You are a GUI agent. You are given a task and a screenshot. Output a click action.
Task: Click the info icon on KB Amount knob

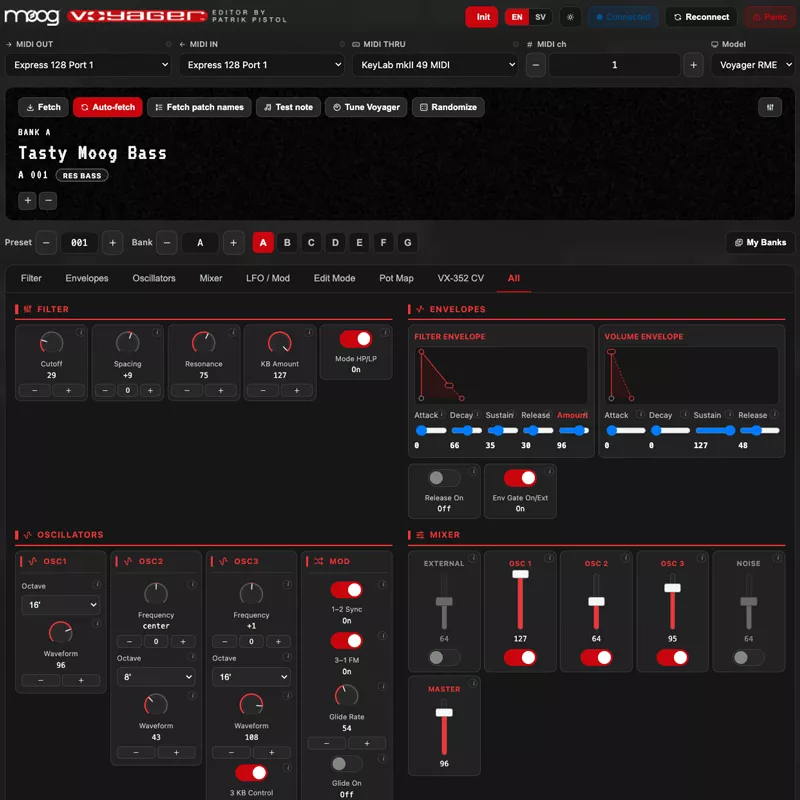click(309, 332)
